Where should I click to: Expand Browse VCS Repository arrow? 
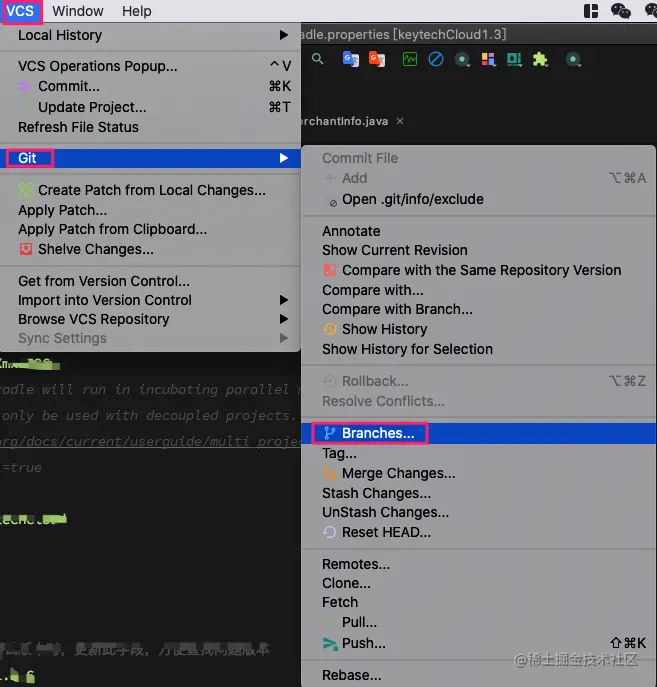(283, 319)
